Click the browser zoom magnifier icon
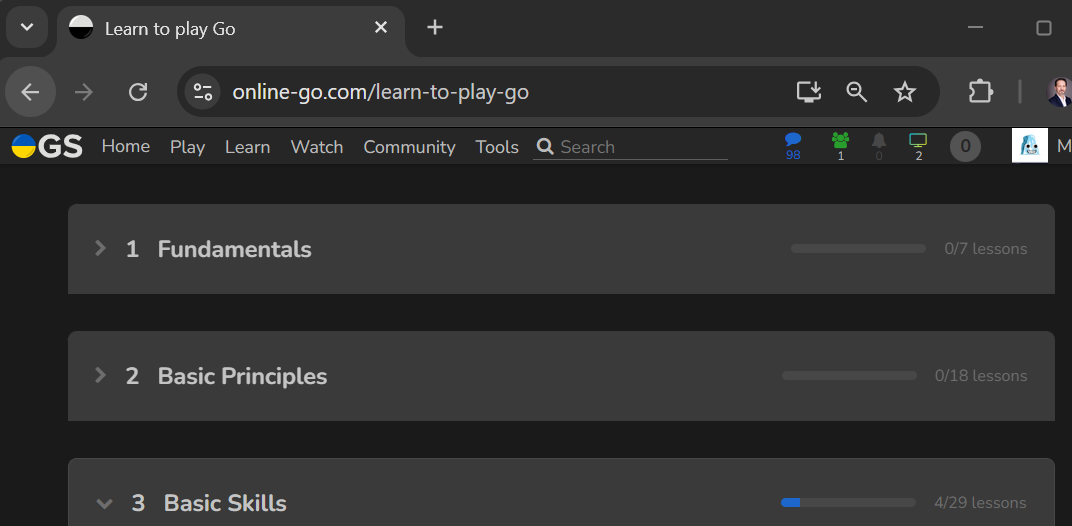1072x526 pixels. tap(856, 92)
